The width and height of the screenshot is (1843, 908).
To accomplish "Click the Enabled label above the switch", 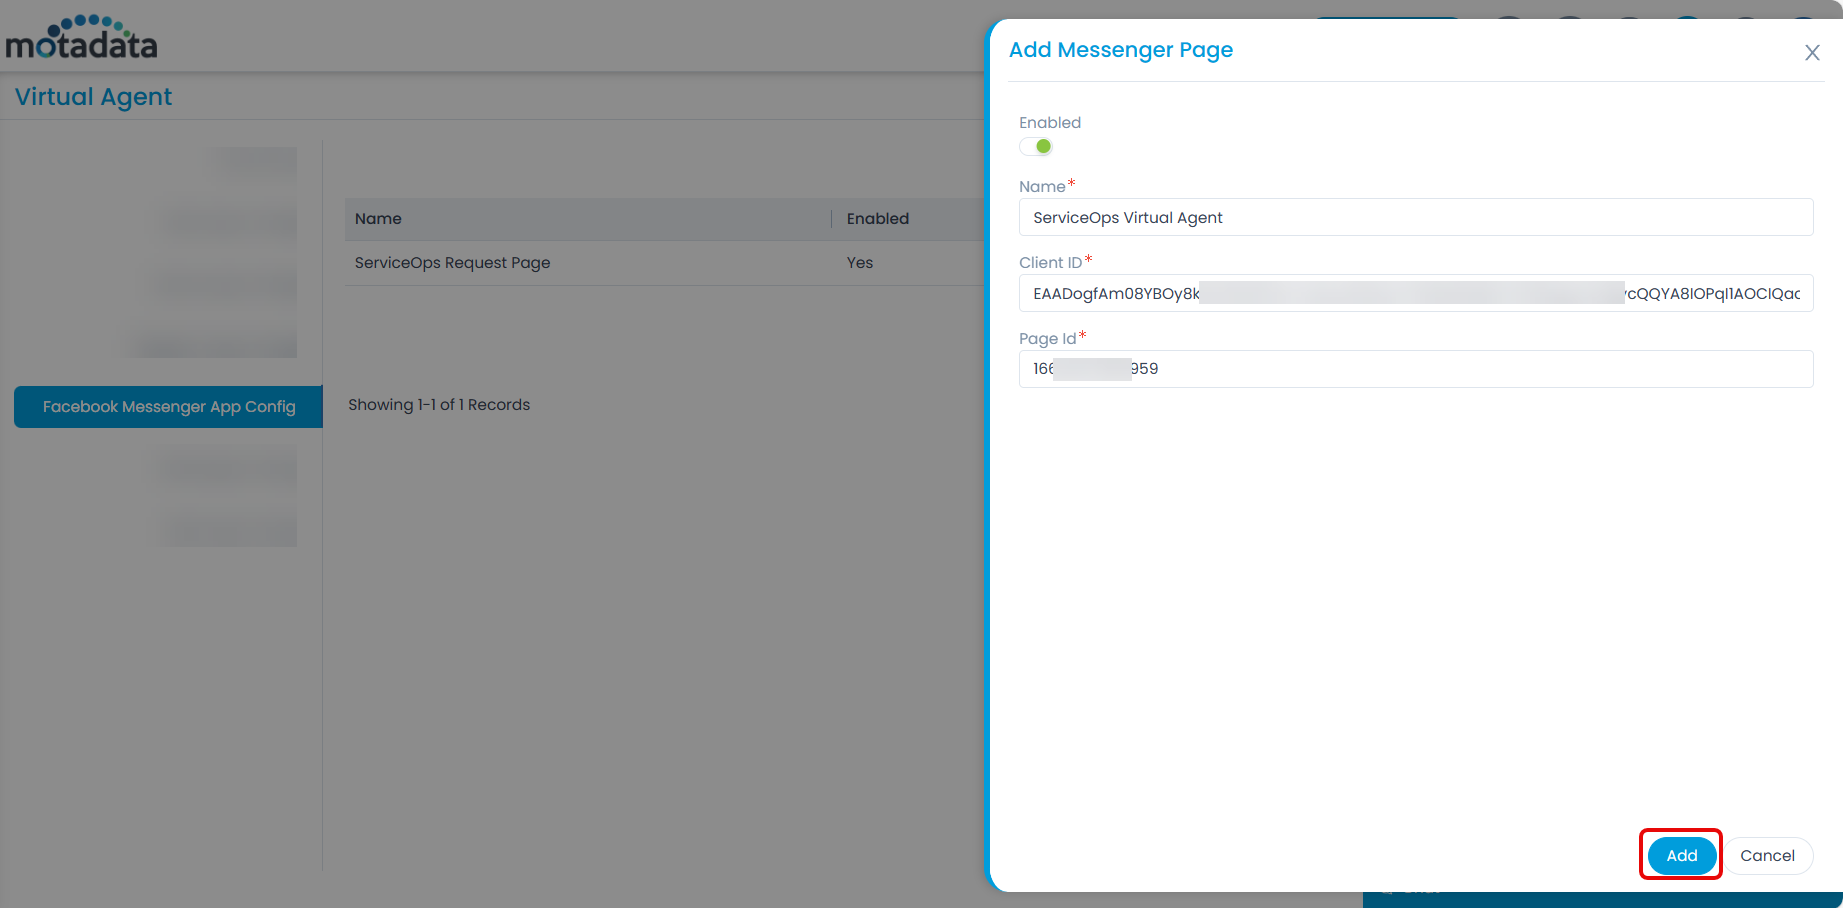I will (x=1049, y=123).
